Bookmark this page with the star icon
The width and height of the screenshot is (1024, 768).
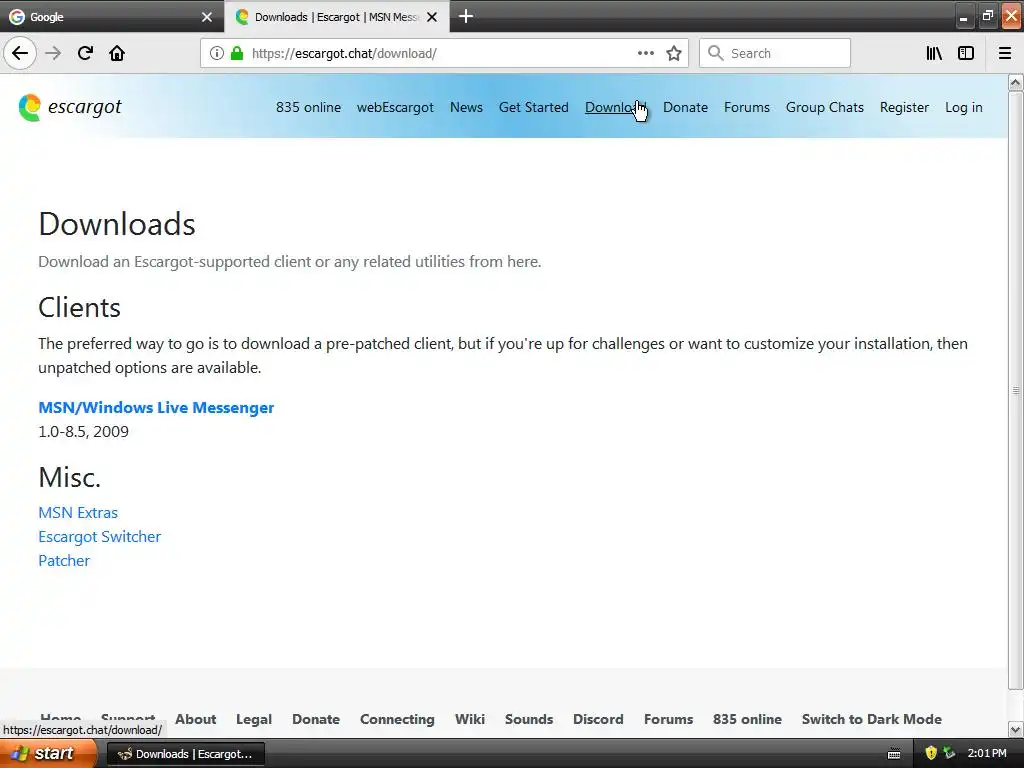pos(674,53)
